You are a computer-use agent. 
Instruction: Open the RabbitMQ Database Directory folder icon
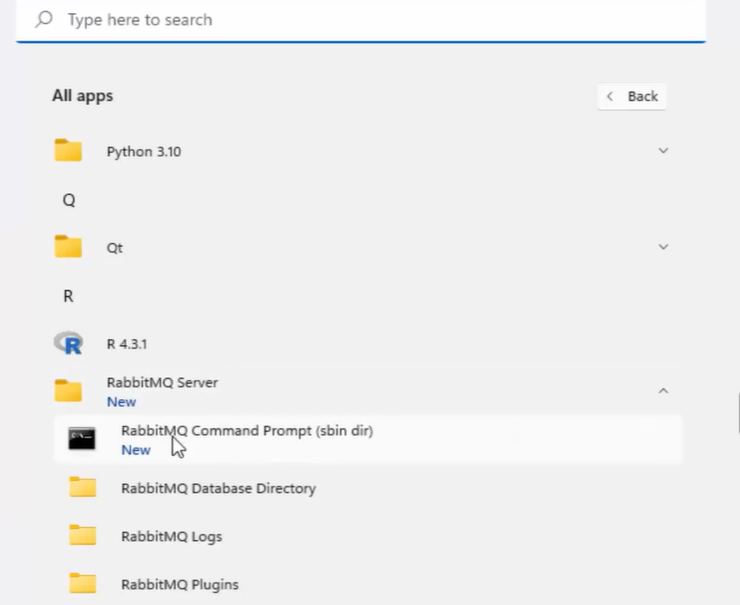pyautogui.click(x=83, y=487)
